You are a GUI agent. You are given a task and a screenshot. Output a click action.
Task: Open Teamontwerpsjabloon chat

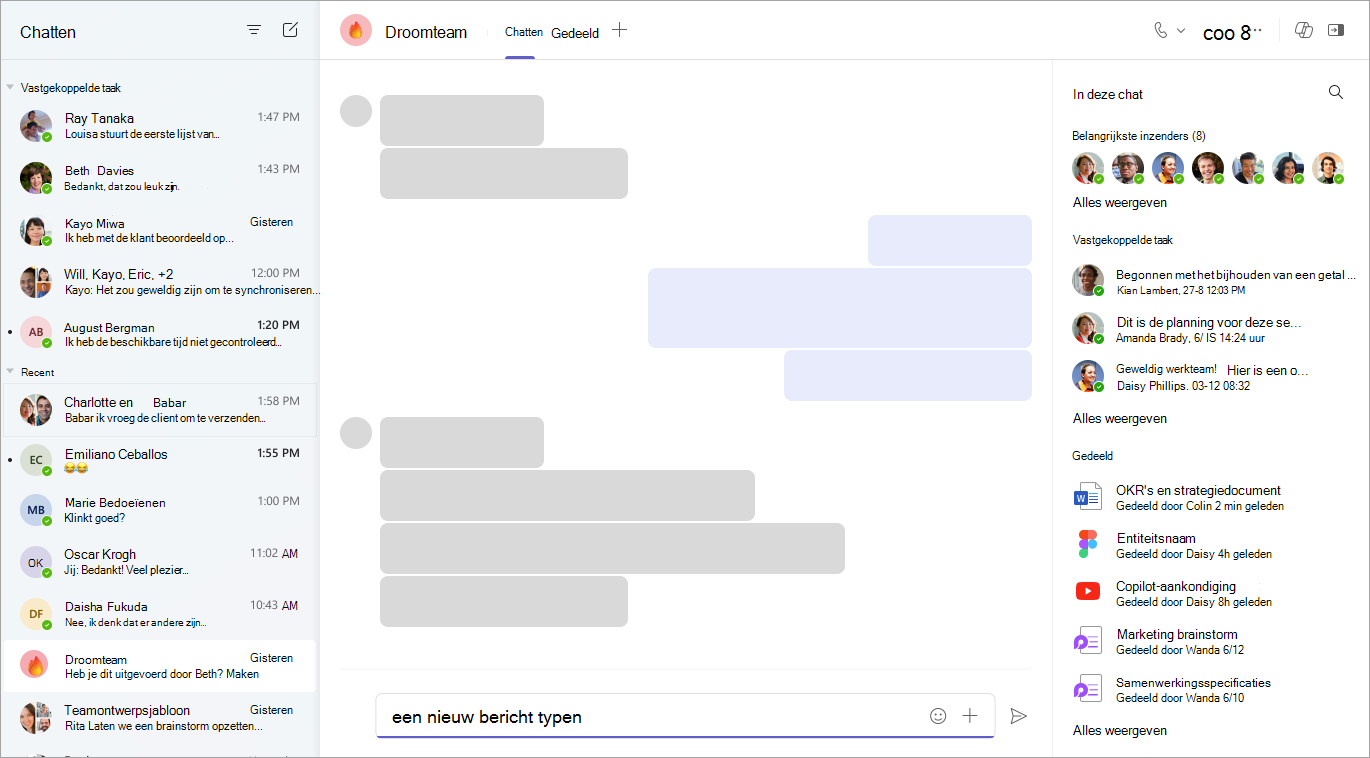point(160,718)
